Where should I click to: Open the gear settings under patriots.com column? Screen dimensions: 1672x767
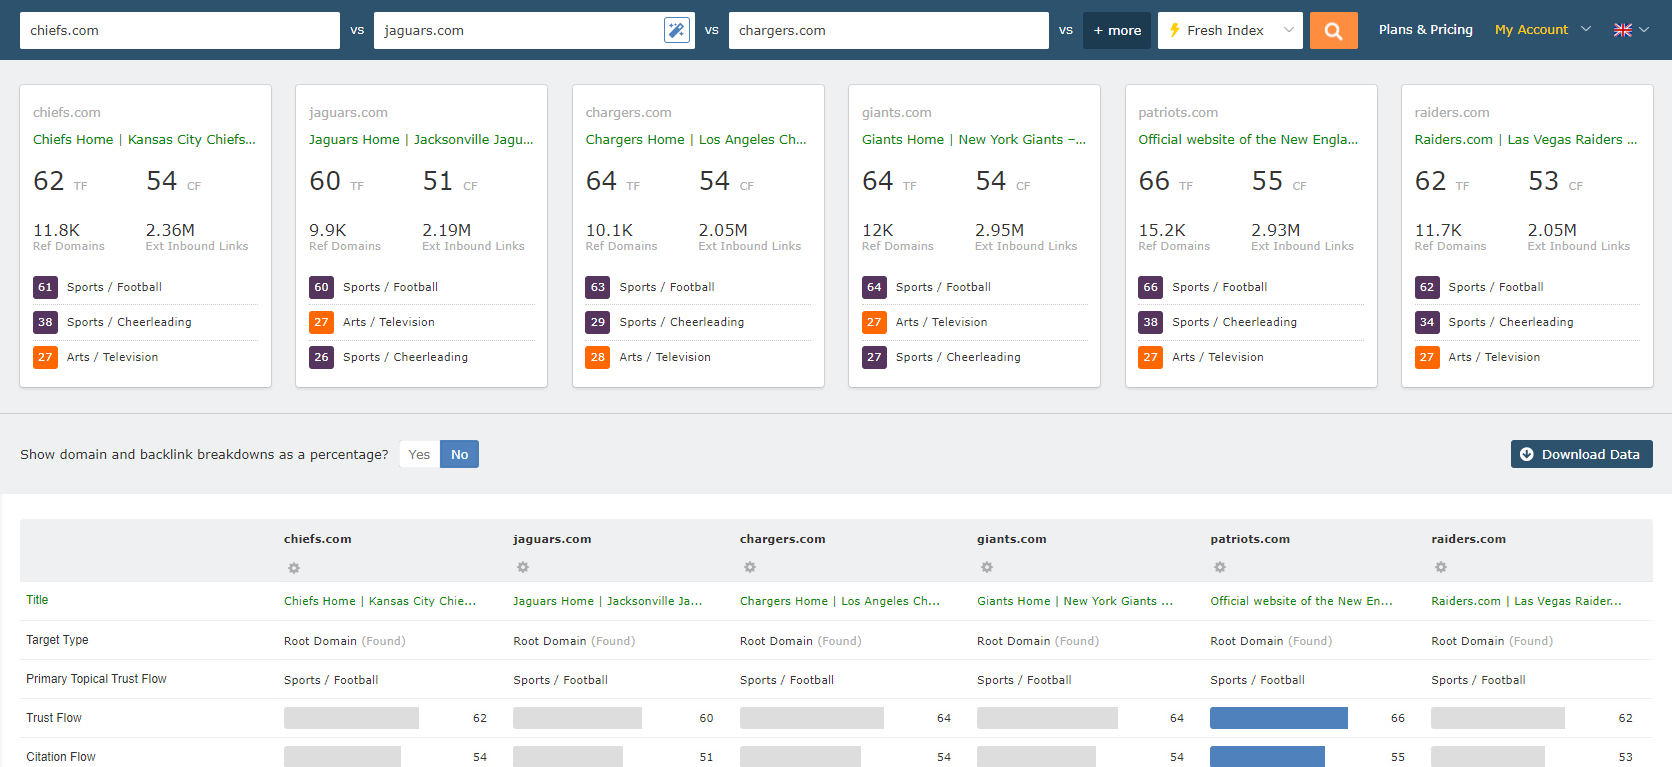pos(1220,568)
